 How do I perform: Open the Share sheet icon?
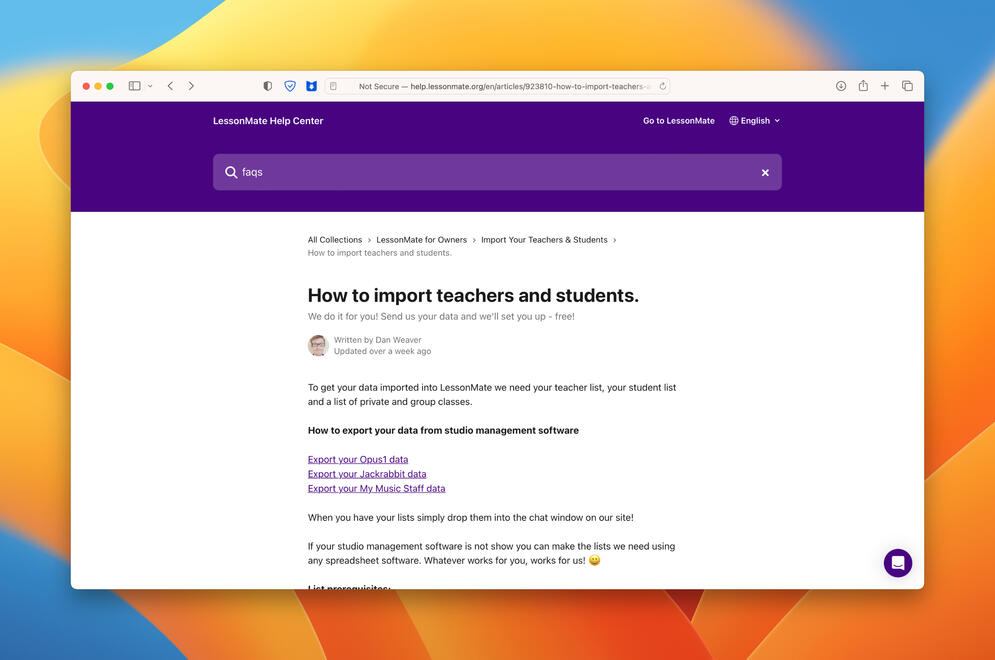pos(863,86)
